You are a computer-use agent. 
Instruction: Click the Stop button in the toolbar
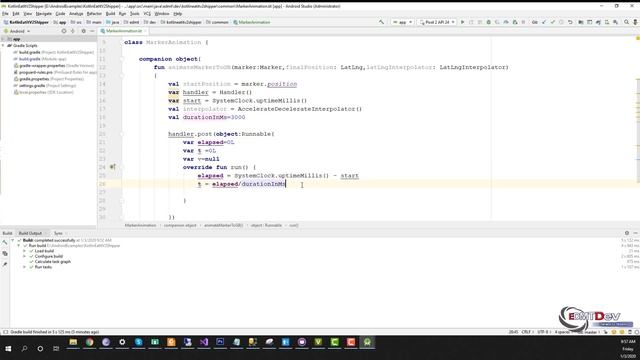[x=524, y=22]
